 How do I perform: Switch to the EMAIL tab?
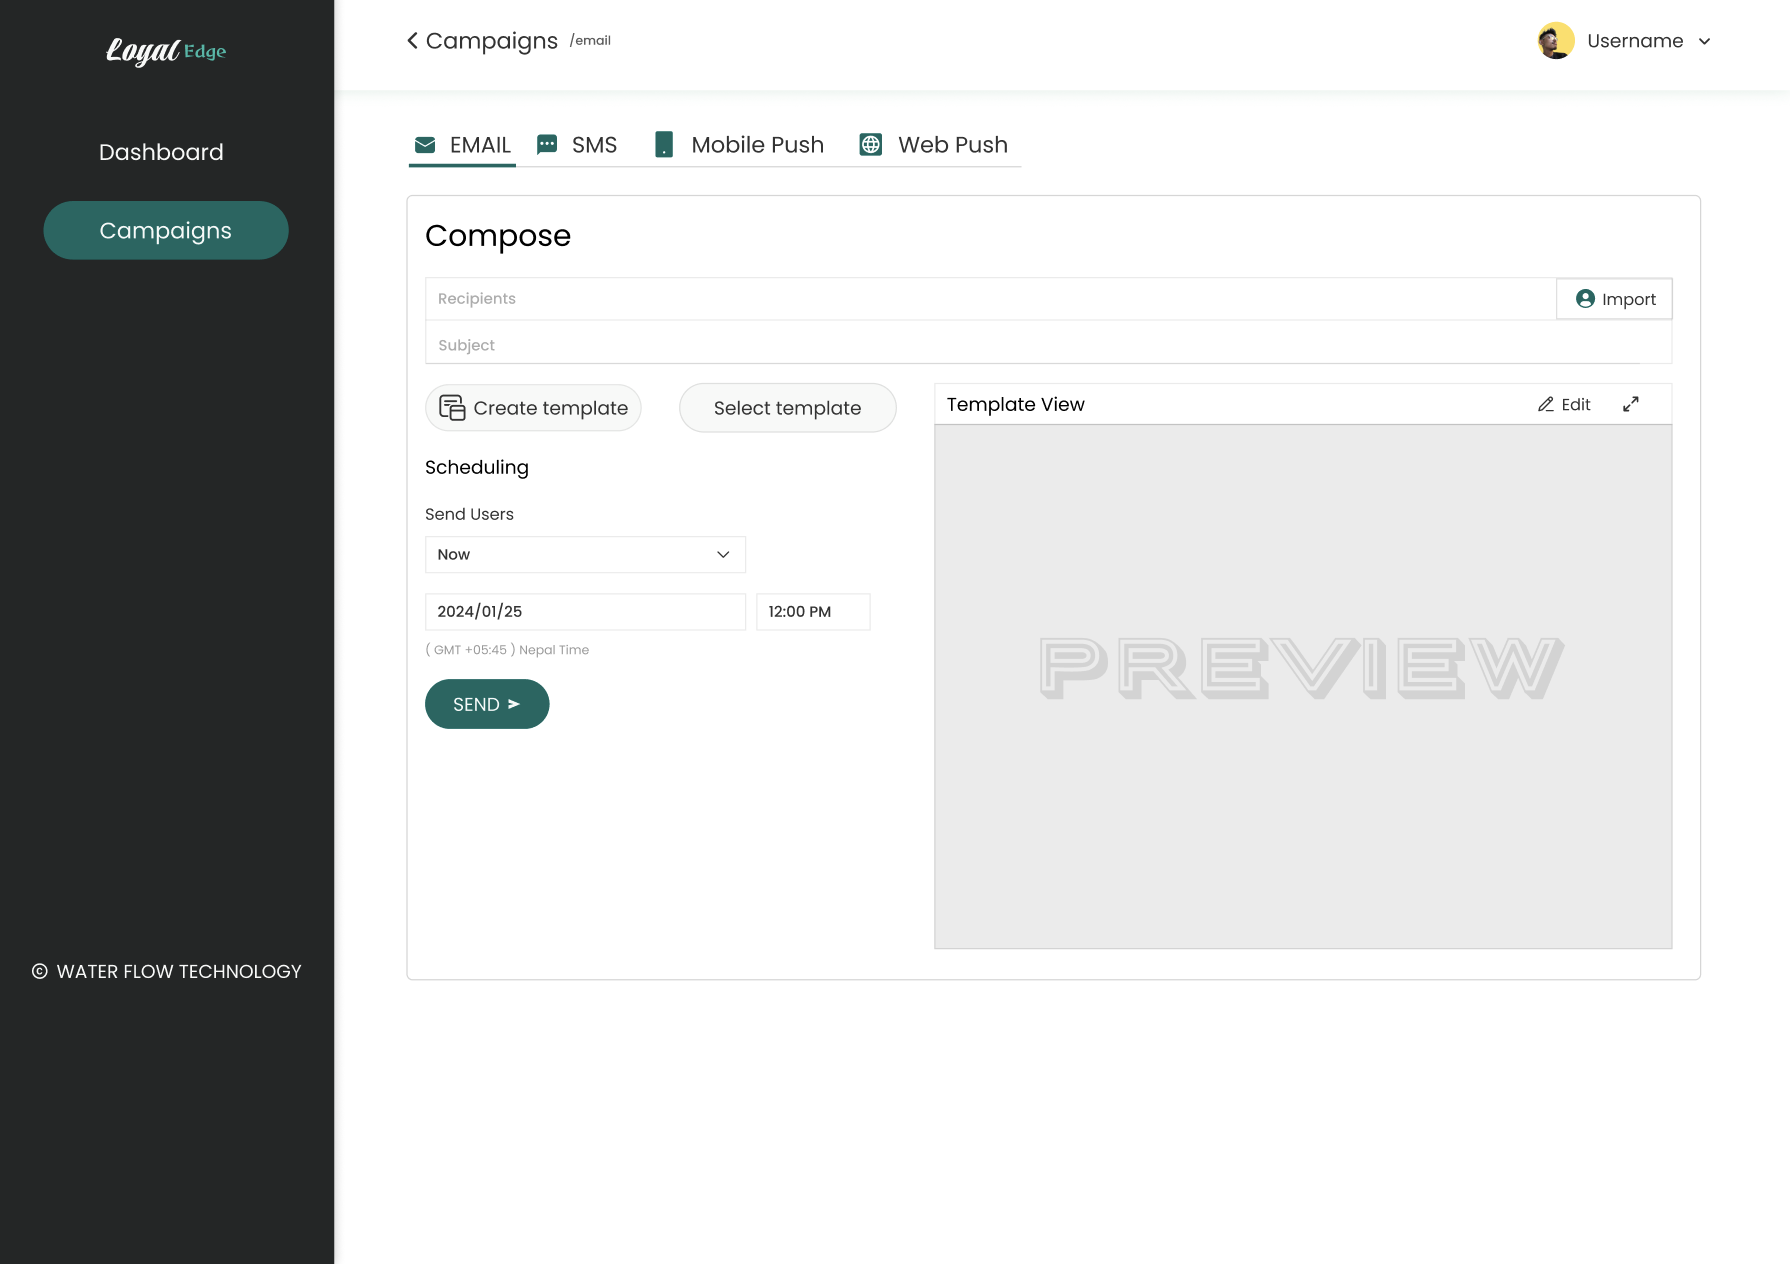click(x=462, y=145)
